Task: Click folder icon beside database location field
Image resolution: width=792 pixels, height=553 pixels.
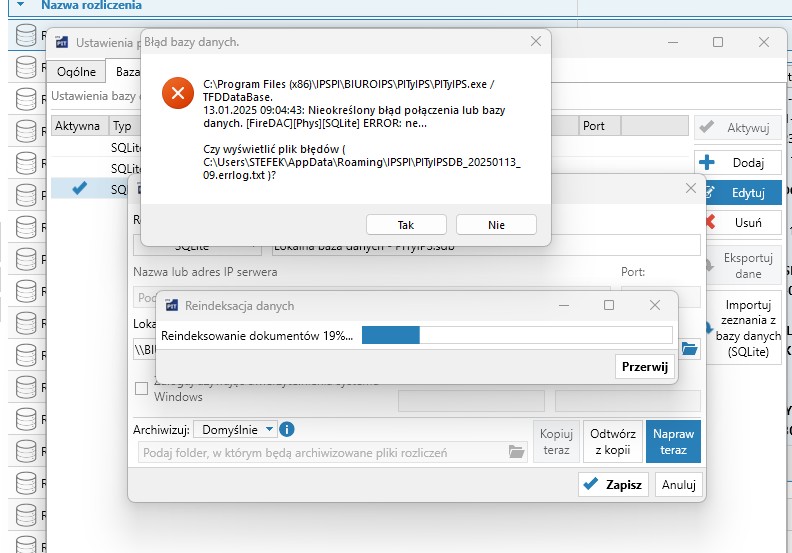Action: pyautogui.click(x=689, y=349)
